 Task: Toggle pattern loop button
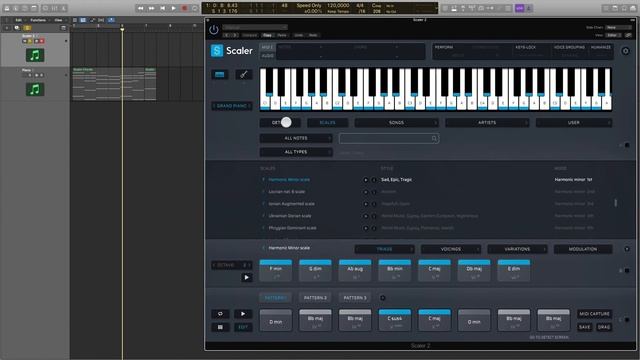(x=220, y=314)
